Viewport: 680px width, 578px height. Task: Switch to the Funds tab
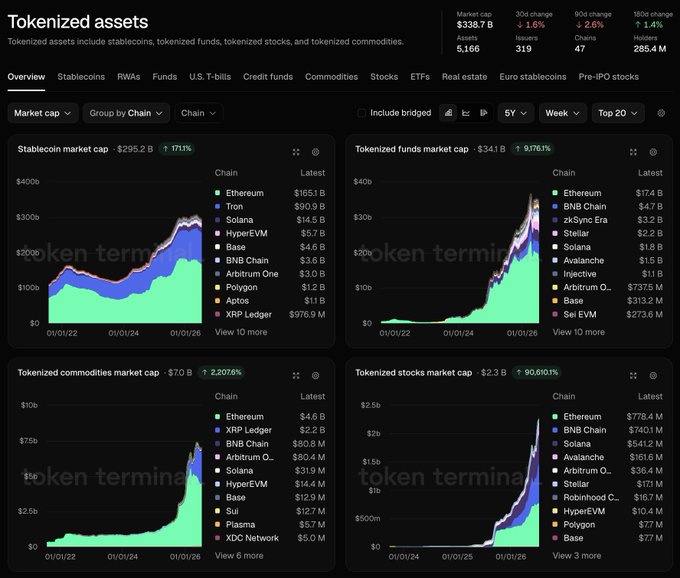click(164, 77)
